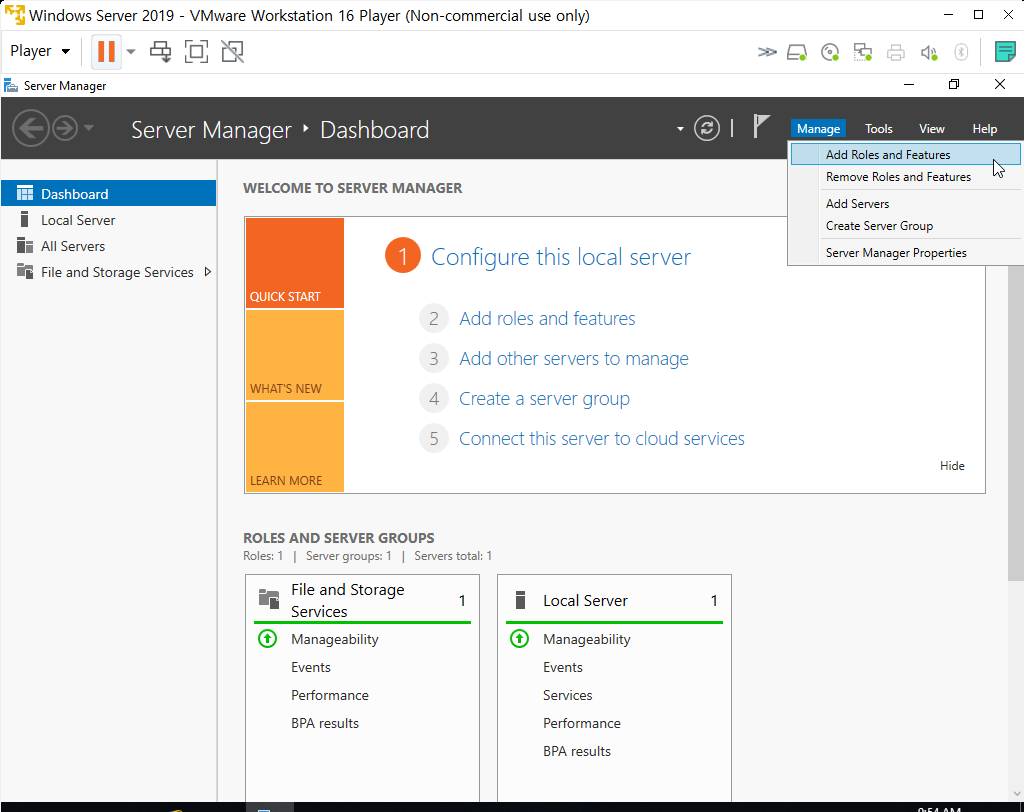Screen dimensions: 1024x812
Task: Open the Help menu
Action: pos(984,129)
